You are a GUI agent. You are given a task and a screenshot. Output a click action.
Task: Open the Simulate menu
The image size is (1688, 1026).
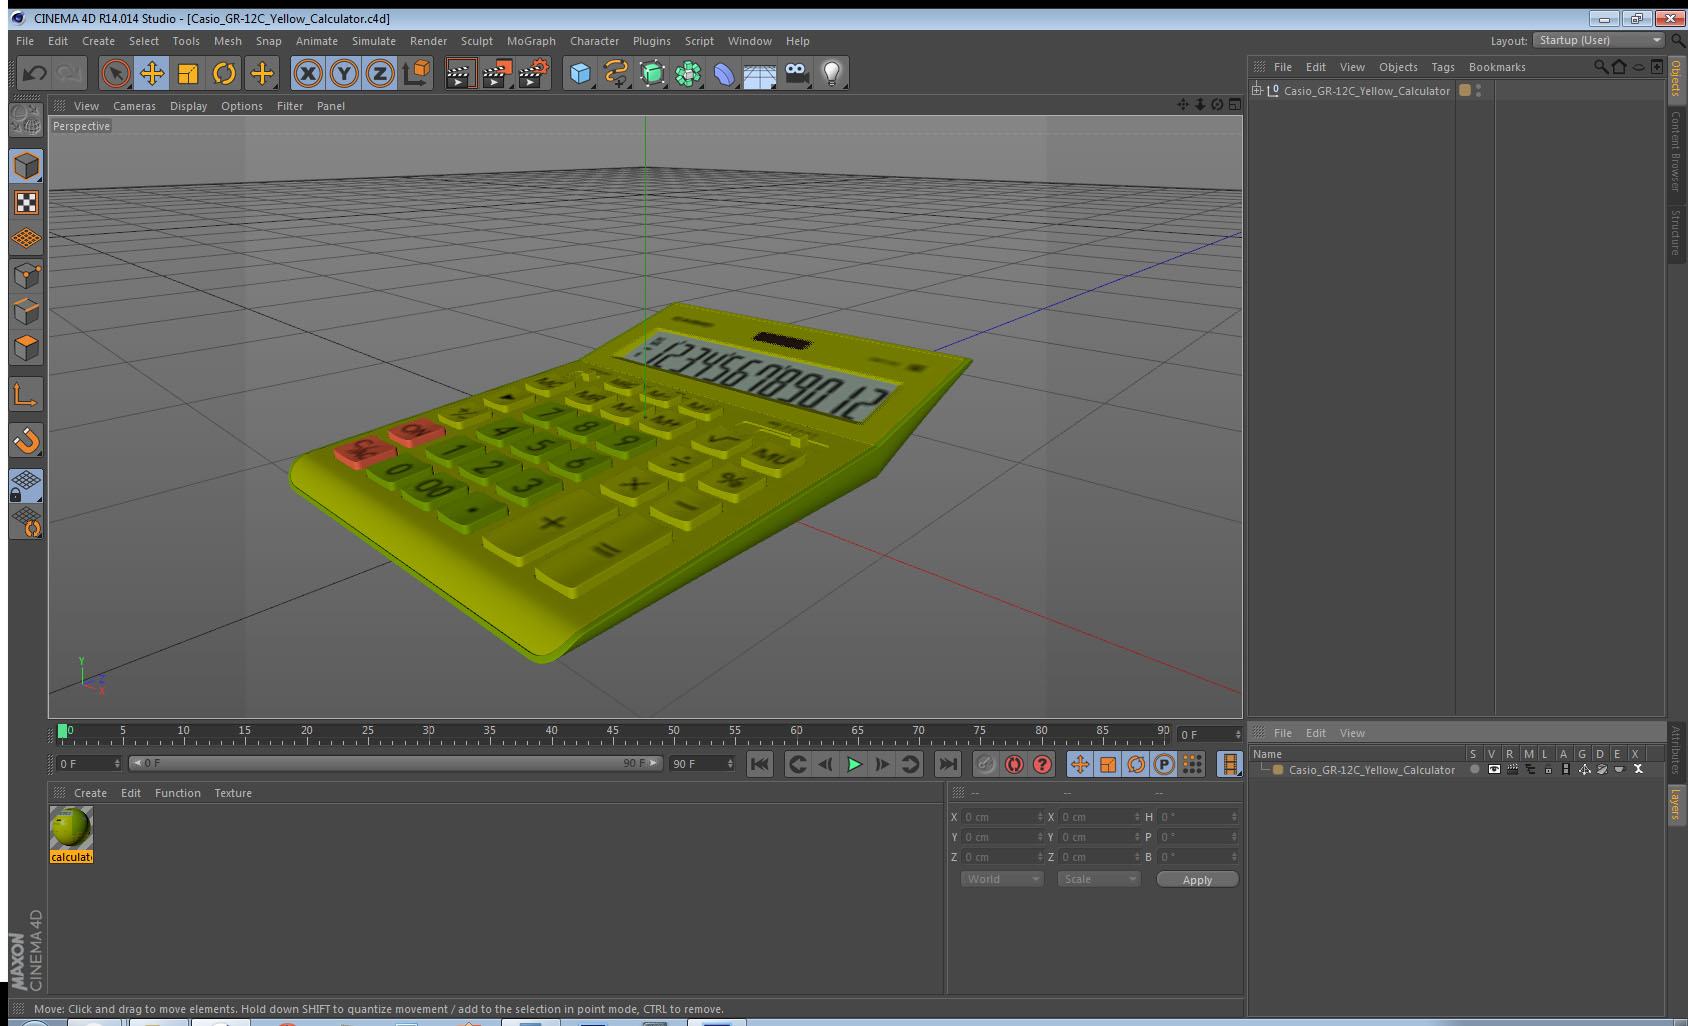[x=374, y=41]
